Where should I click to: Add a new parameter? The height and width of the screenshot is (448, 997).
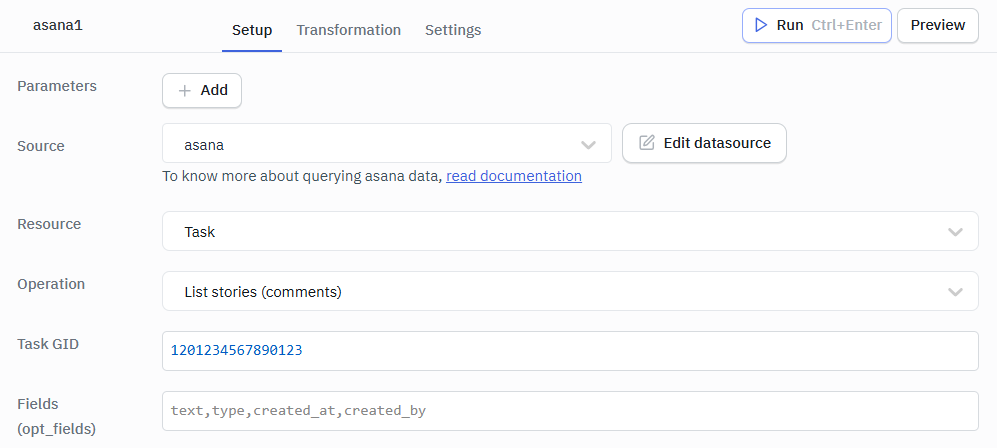(x=202, y=90)
